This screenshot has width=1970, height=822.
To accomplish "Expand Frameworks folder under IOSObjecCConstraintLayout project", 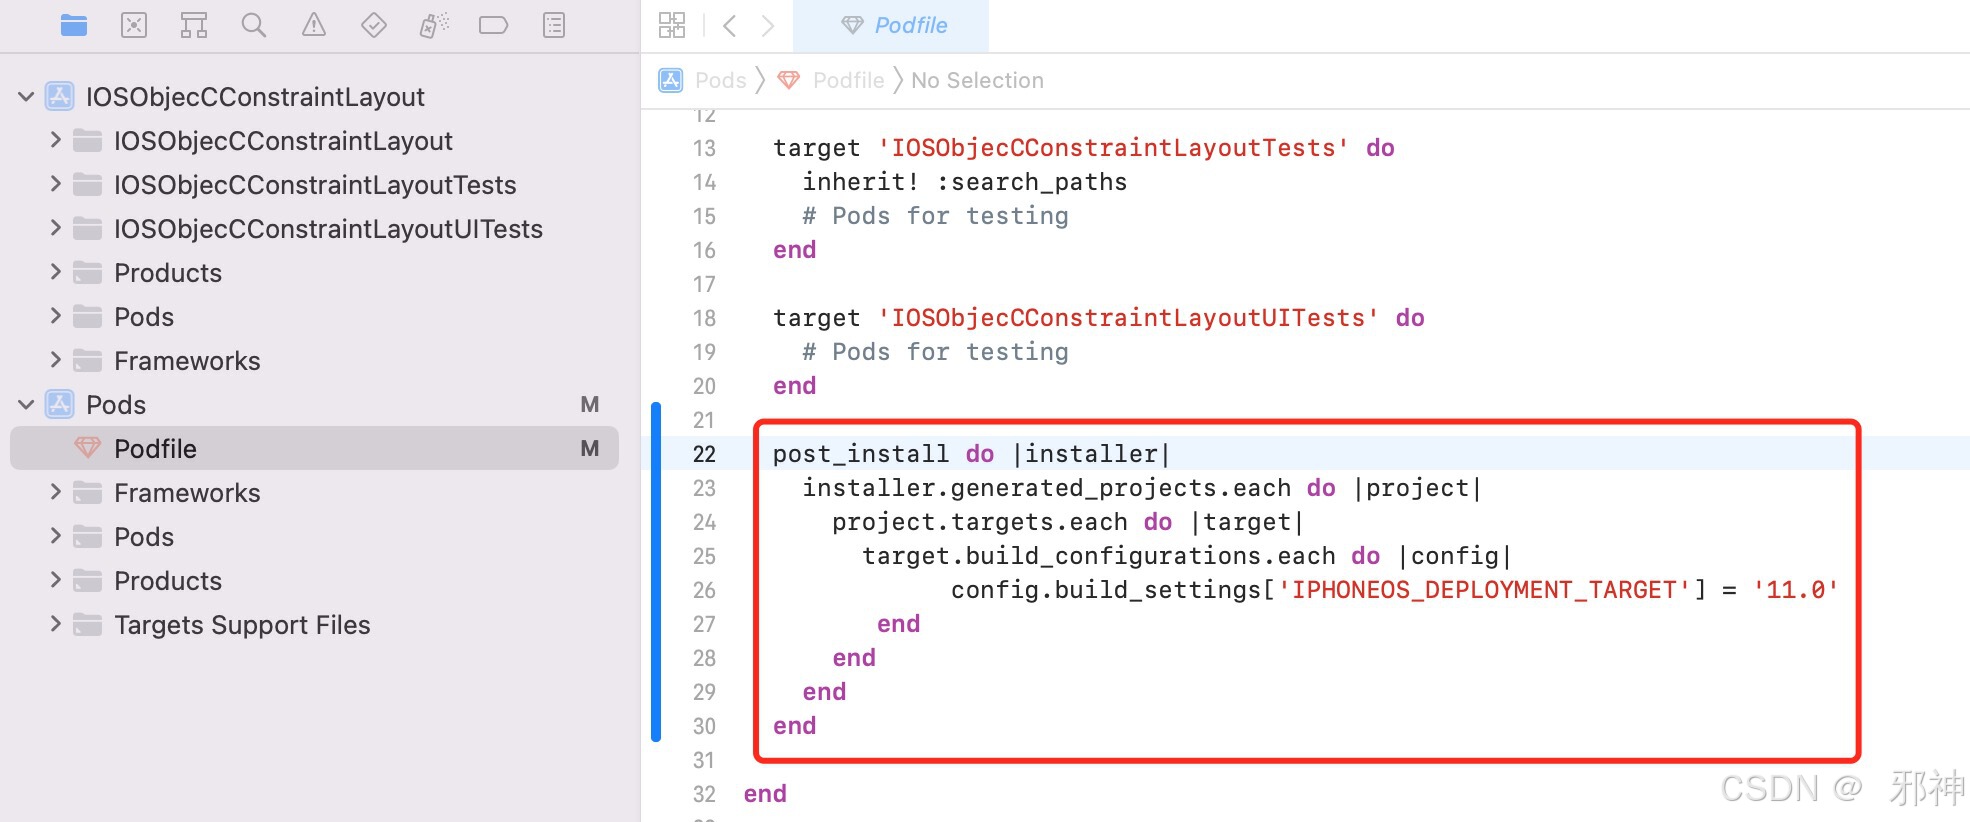I will click(x=56, y=360).
